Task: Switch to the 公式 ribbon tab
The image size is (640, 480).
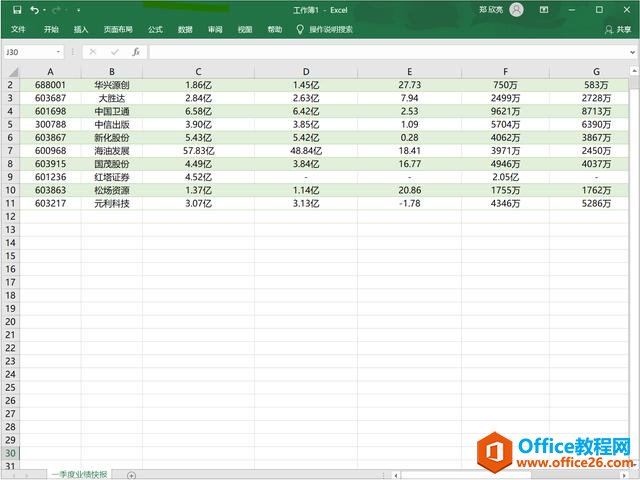Action: click(x=155, y=29)
